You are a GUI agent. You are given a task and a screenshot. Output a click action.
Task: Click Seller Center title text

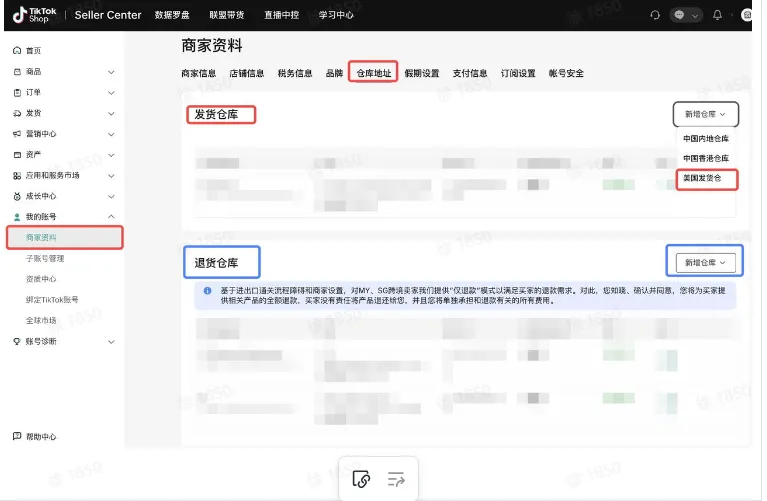tap(108, 15)
